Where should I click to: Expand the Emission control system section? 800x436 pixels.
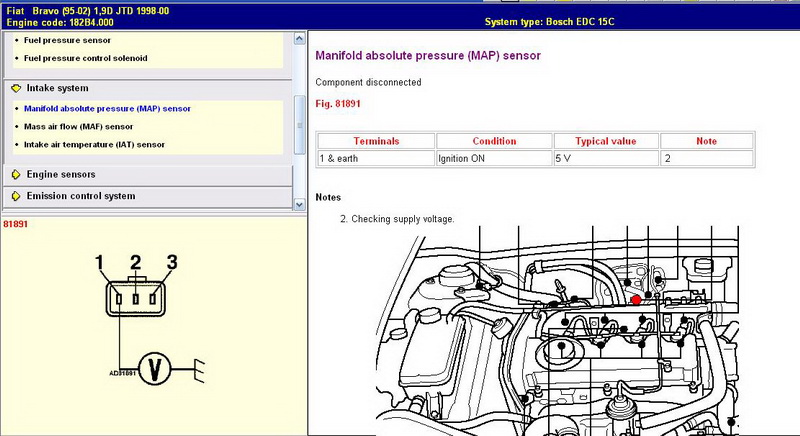[x=80, y=196]
